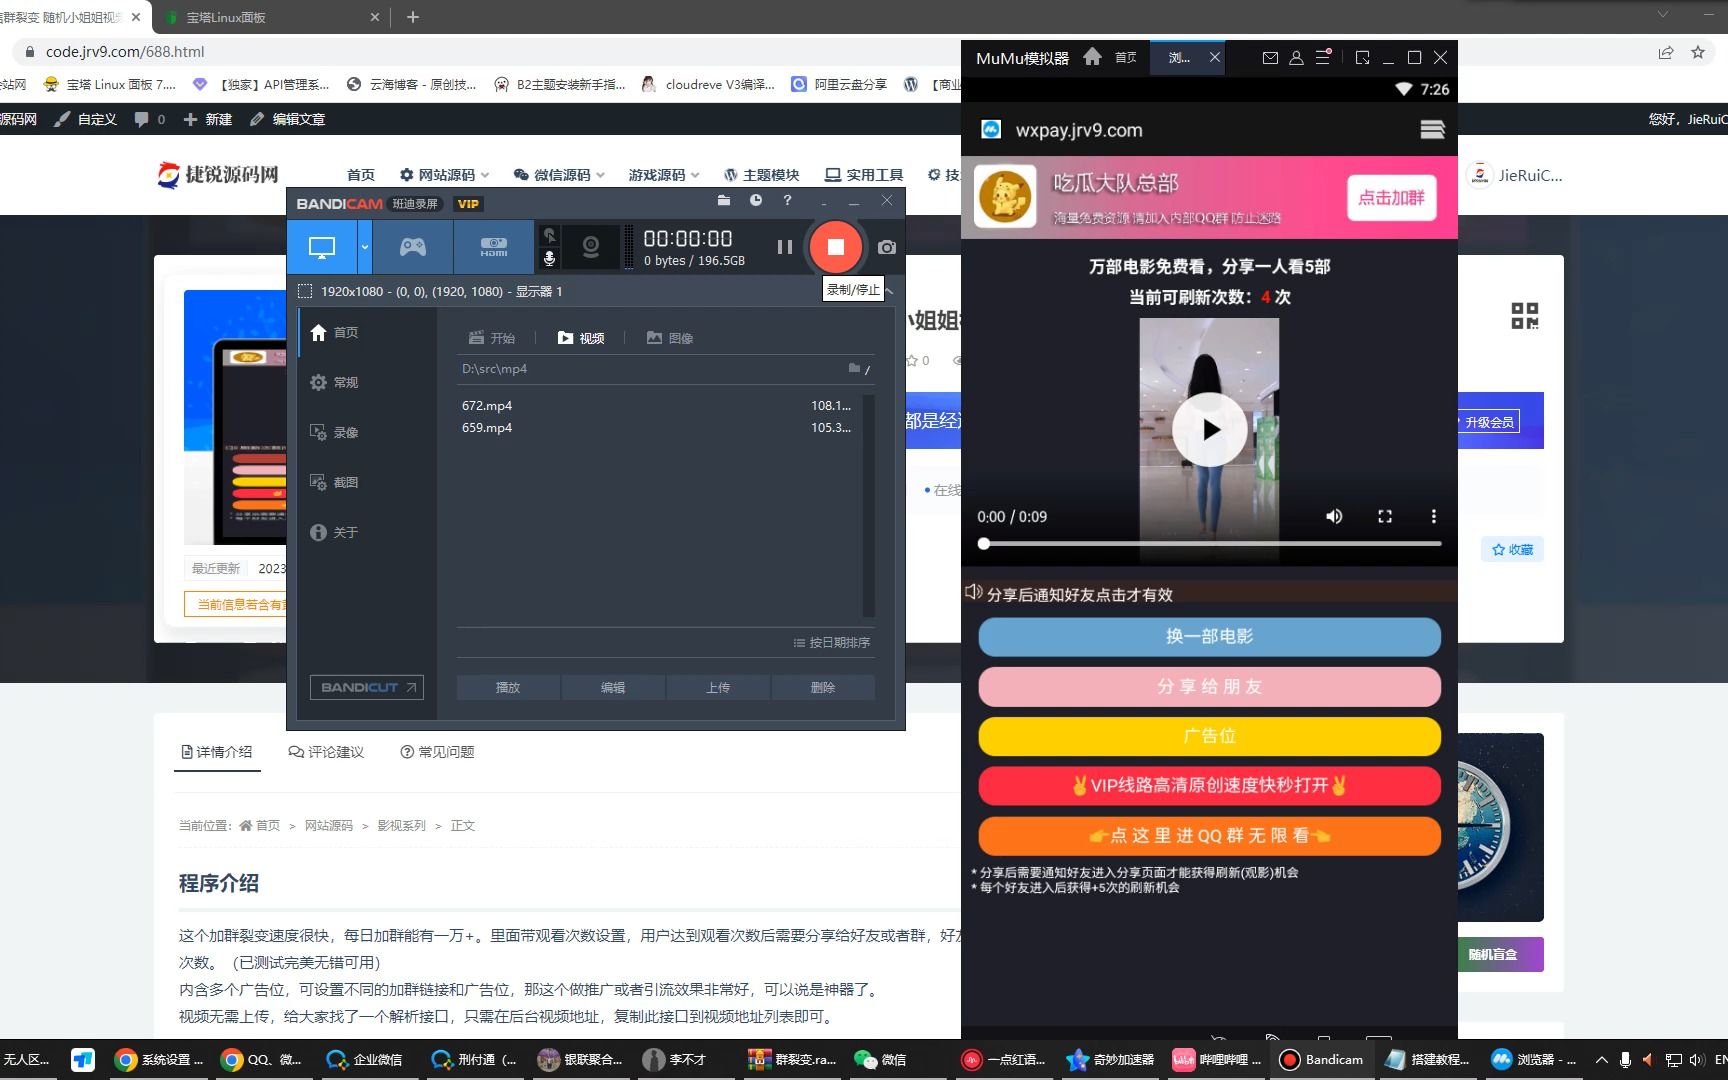
Task: Click the Bandicam file list scrollbar
Action: [x=868, y=506]
